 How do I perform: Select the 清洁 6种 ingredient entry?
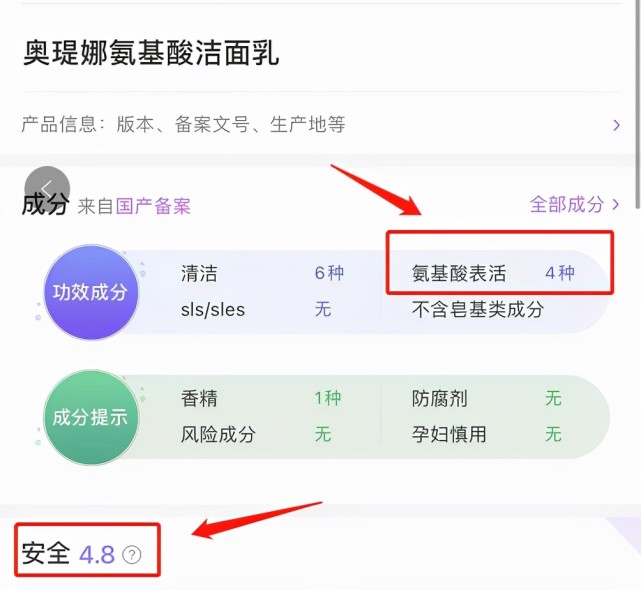click(x=262, y=273)
